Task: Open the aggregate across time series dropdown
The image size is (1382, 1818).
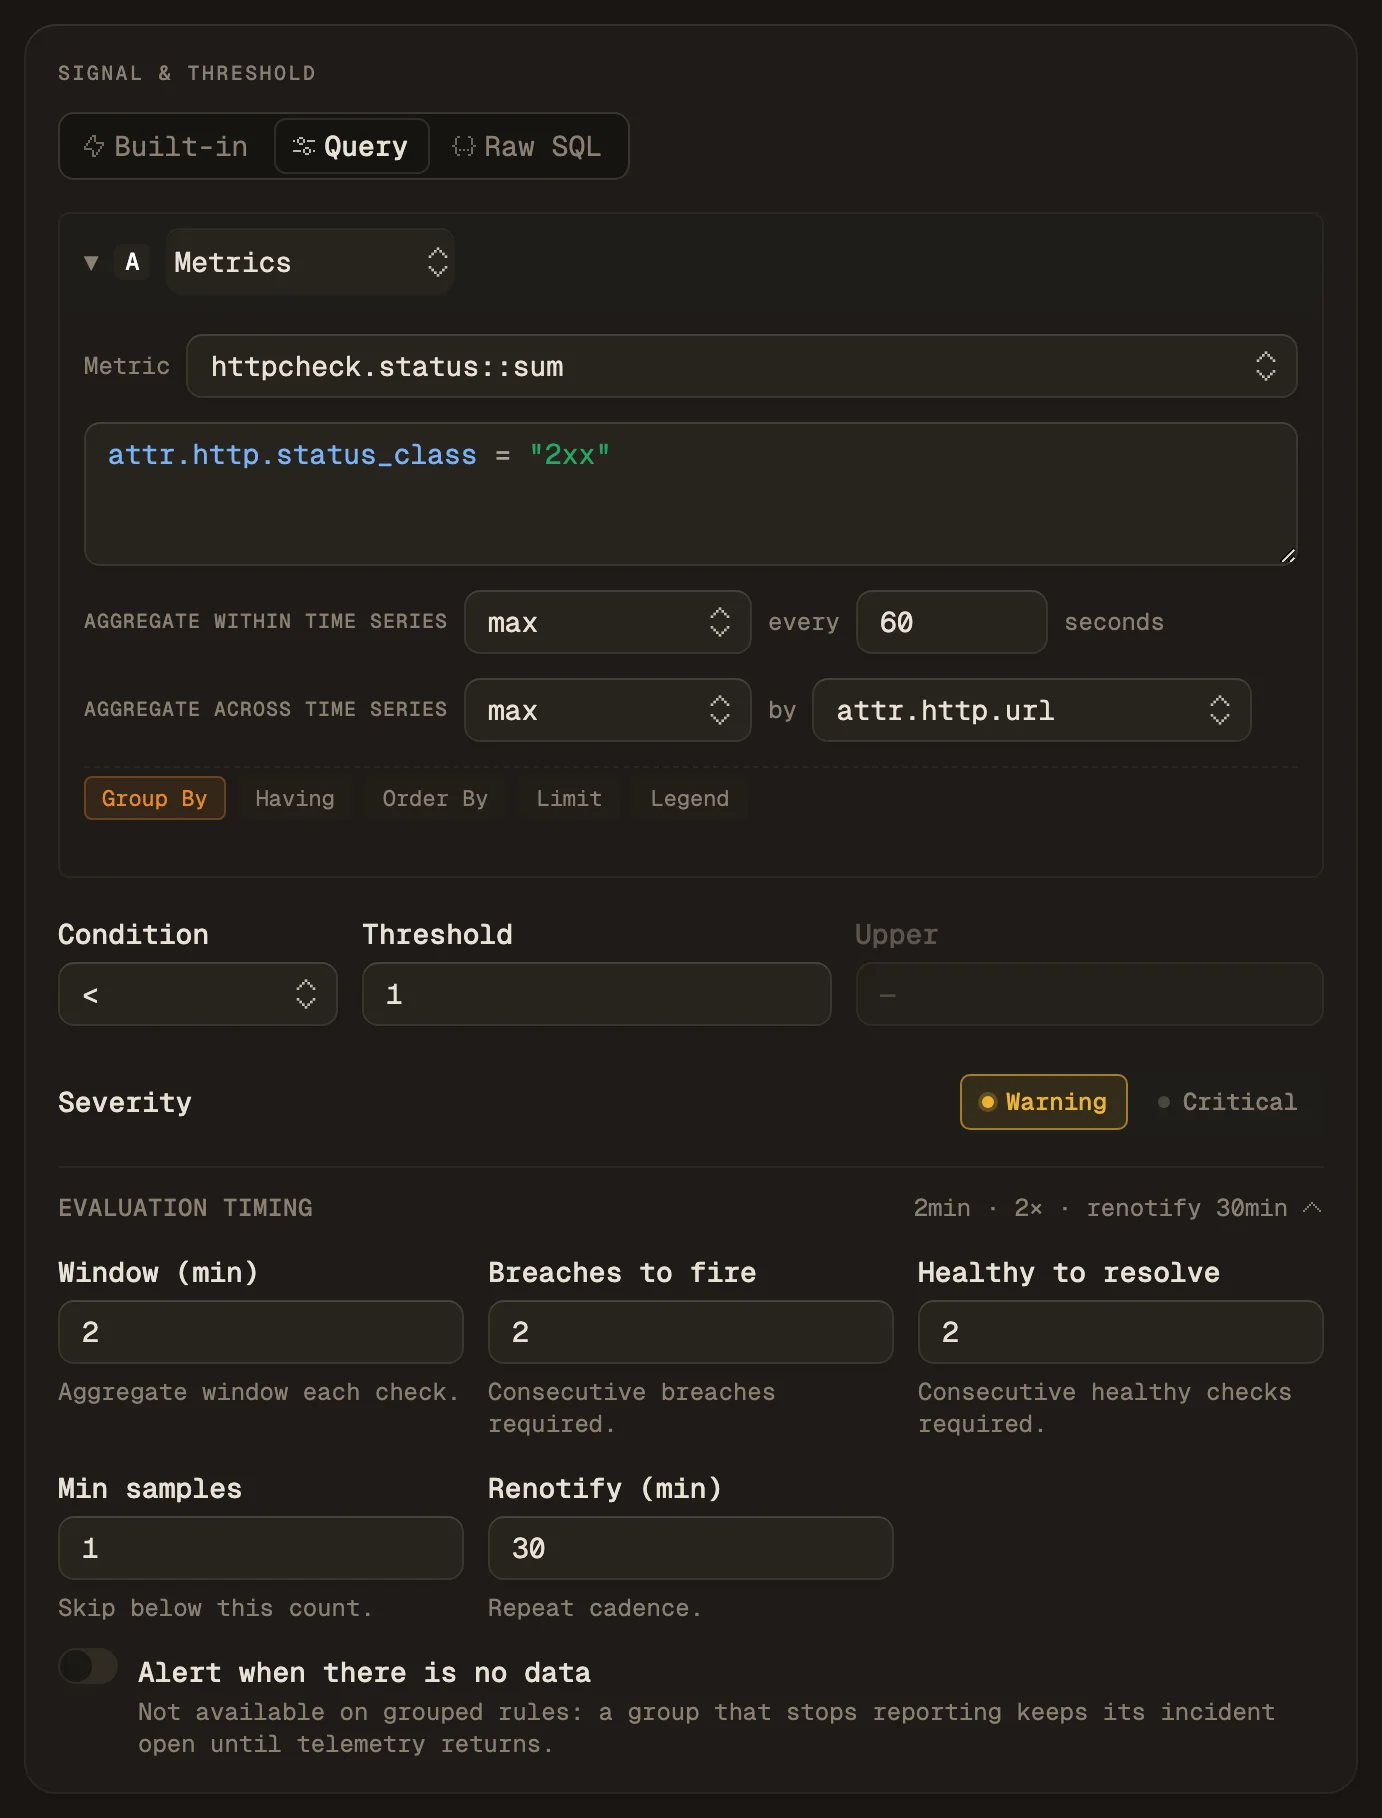Action: pos(607,710)
